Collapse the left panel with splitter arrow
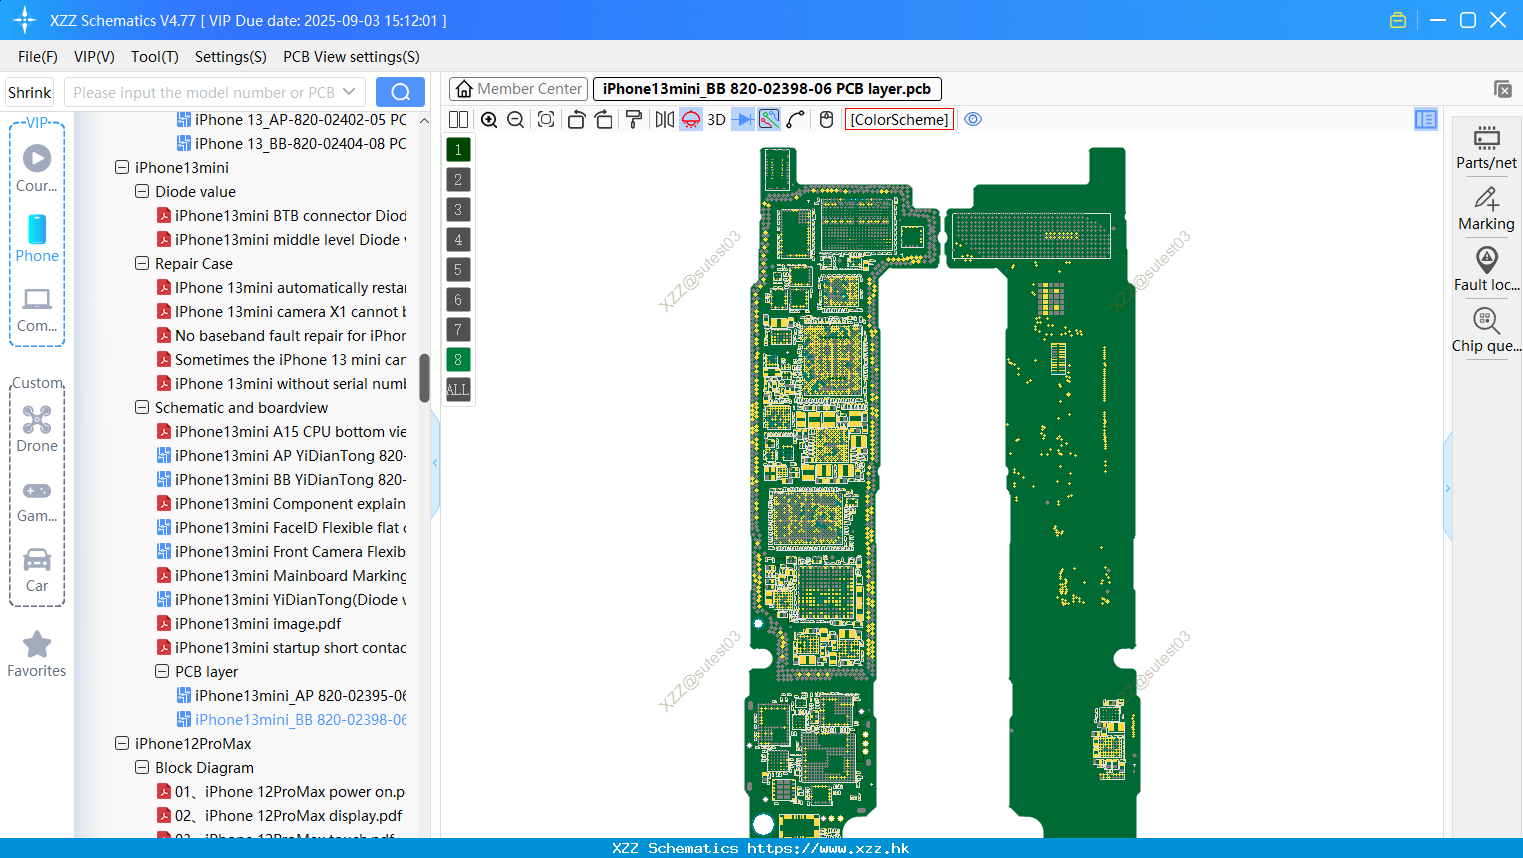 click(435, 463)
